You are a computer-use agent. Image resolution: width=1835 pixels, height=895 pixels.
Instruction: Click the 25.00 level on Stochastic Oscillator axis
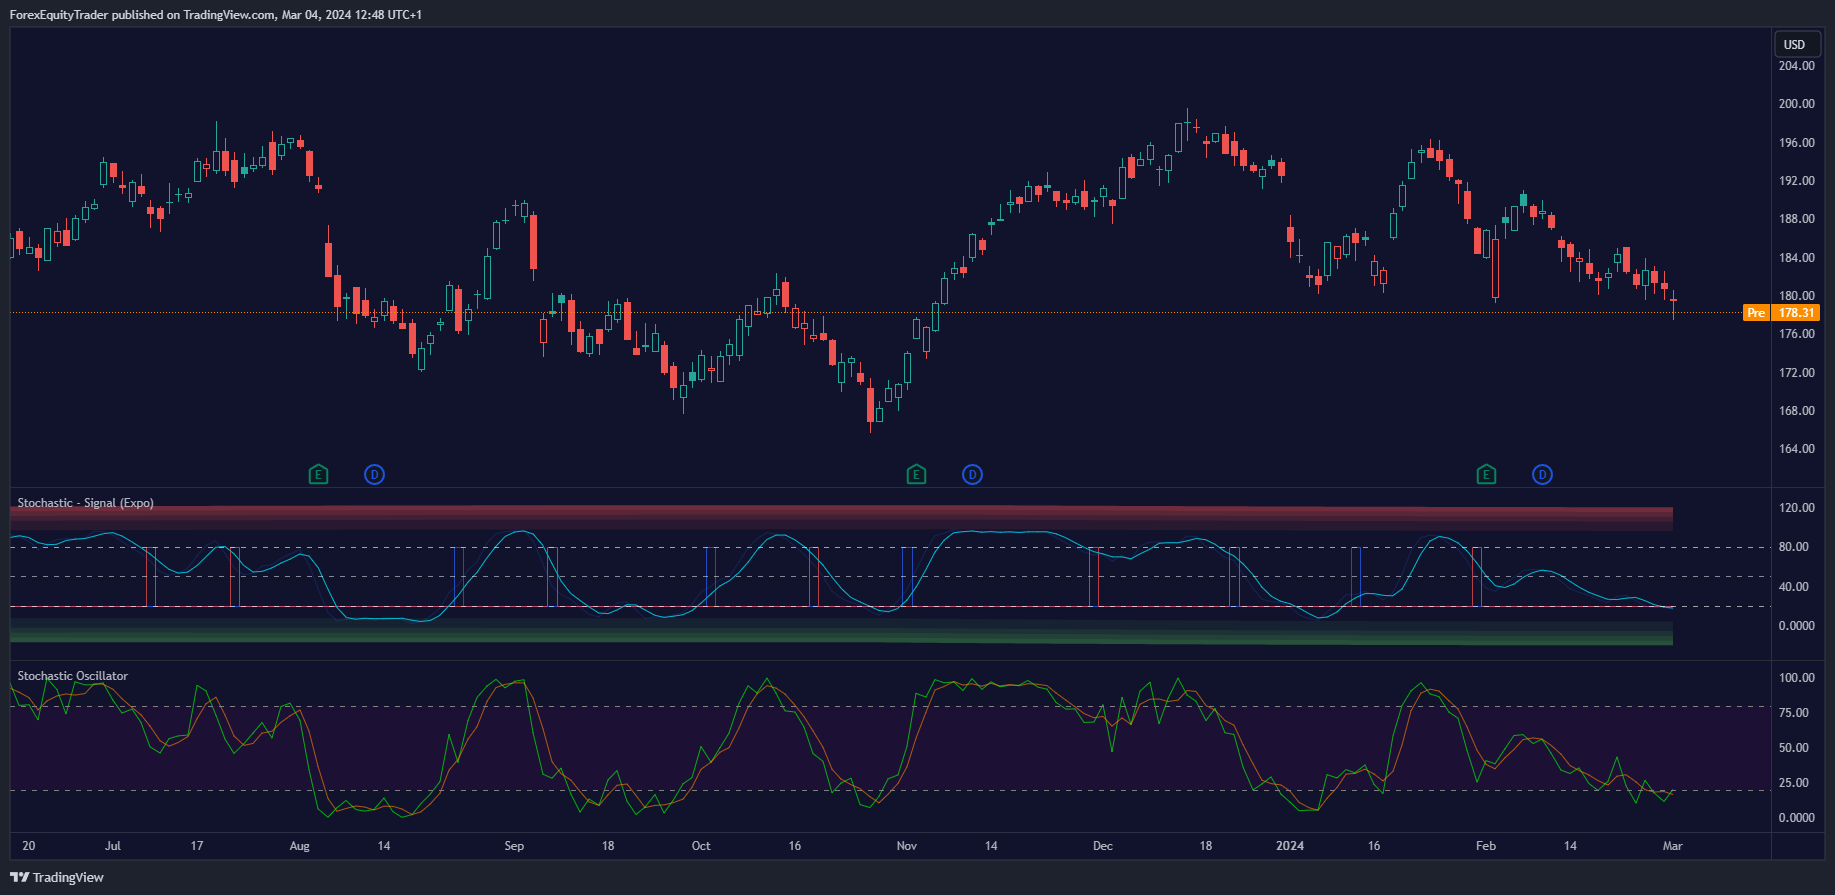(x=1793, y=783)
